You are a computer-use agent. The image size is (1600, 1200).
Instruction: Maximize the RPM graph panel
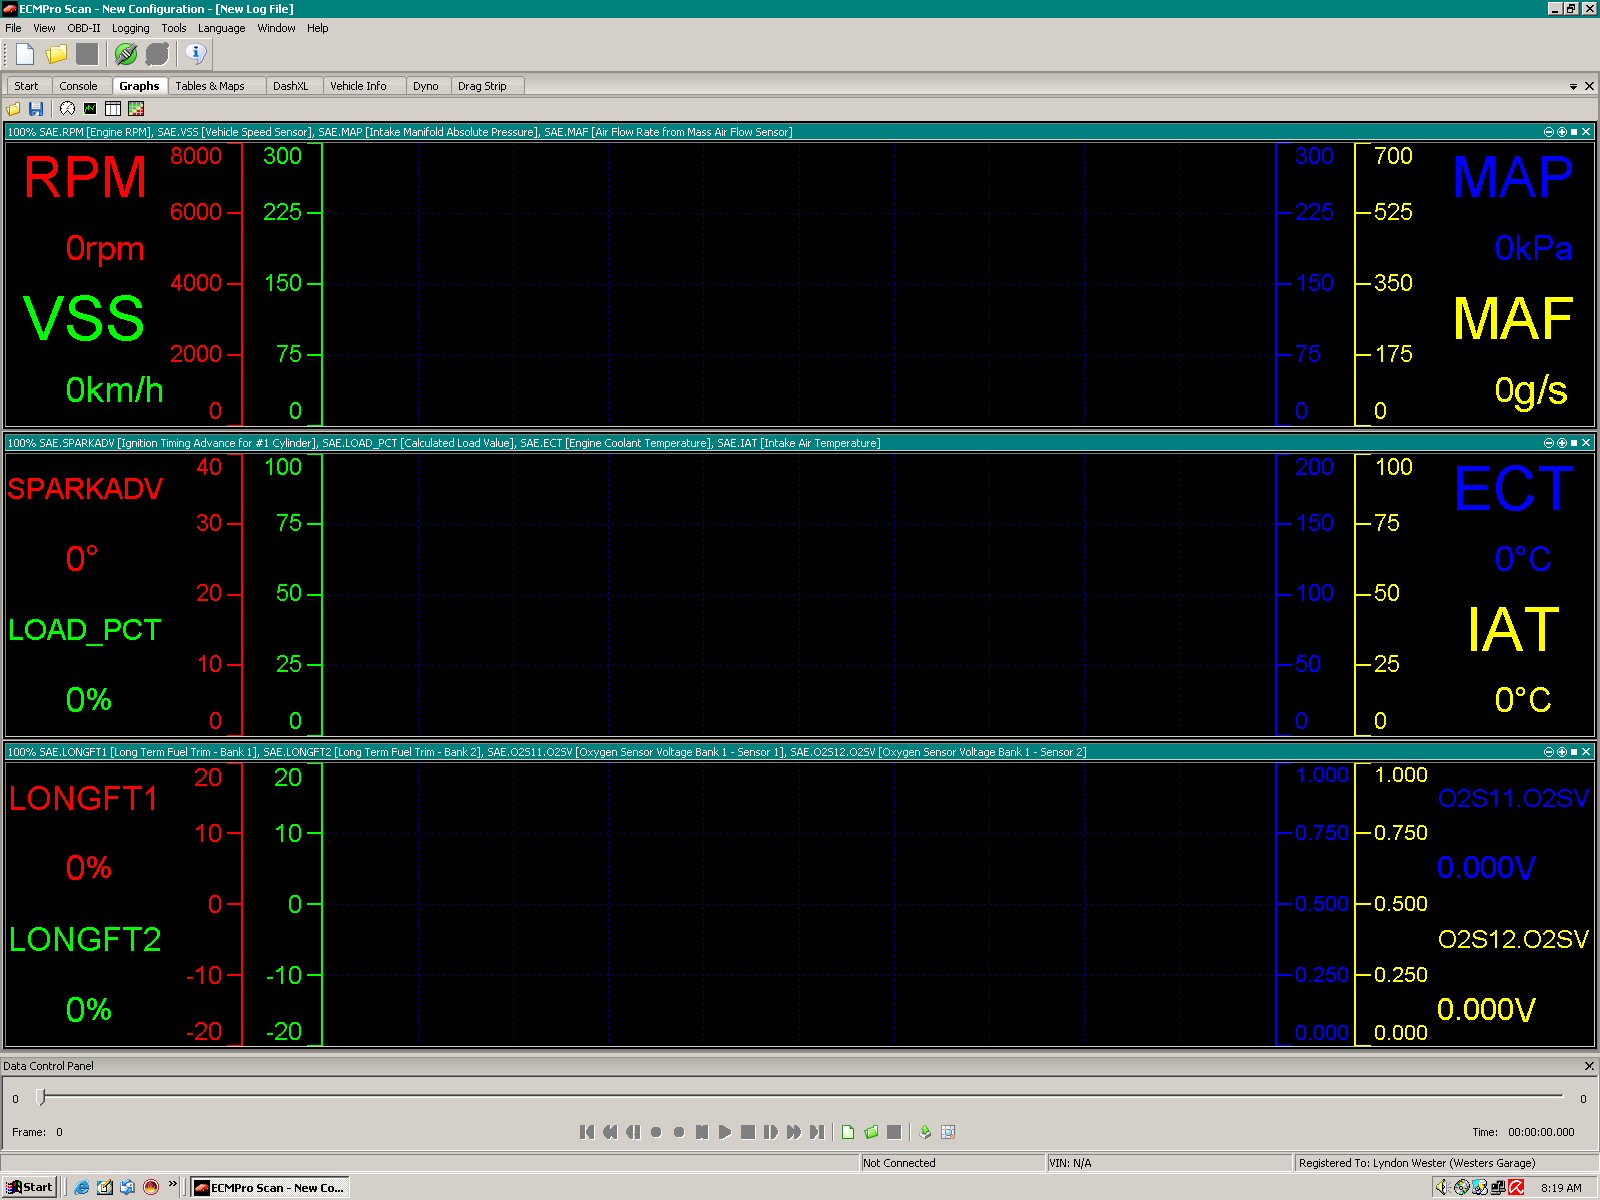[1574, 132]
